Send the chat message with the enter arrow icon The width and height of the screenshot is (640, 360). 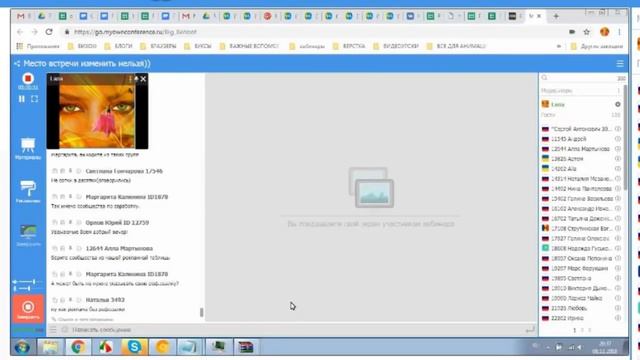coord(530,329)
